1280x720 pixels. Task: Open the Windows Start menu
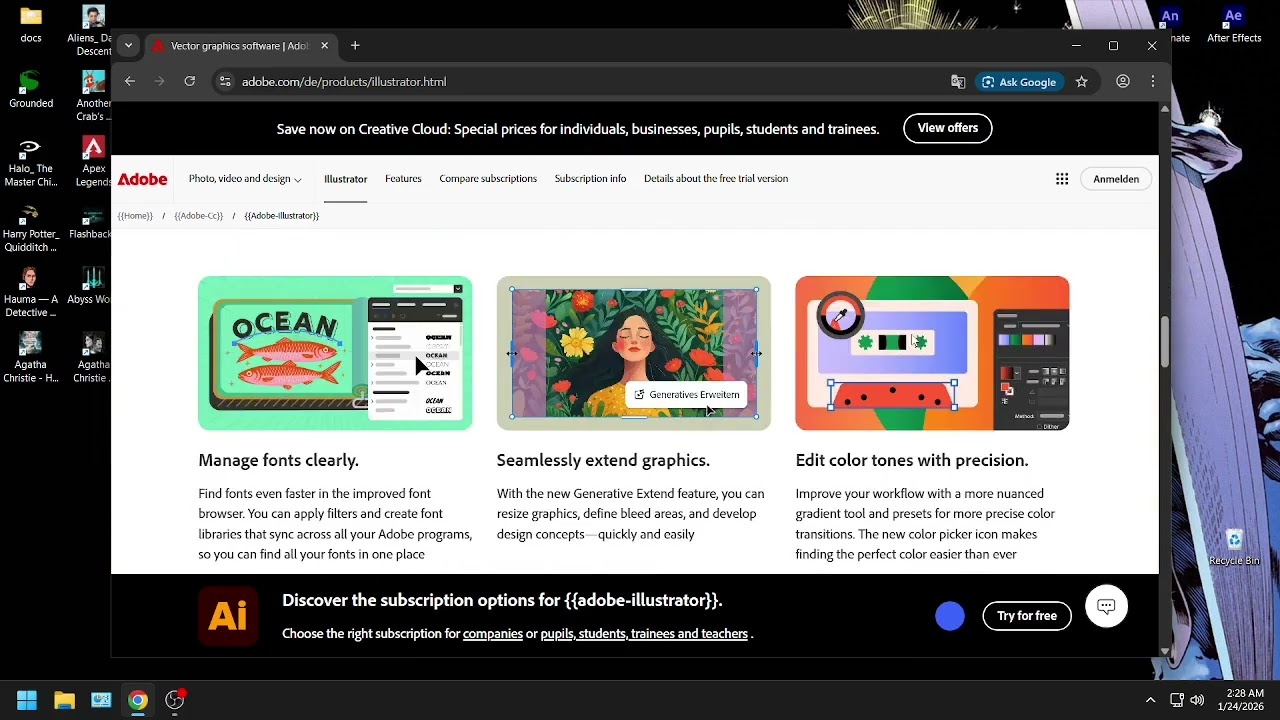27,700
